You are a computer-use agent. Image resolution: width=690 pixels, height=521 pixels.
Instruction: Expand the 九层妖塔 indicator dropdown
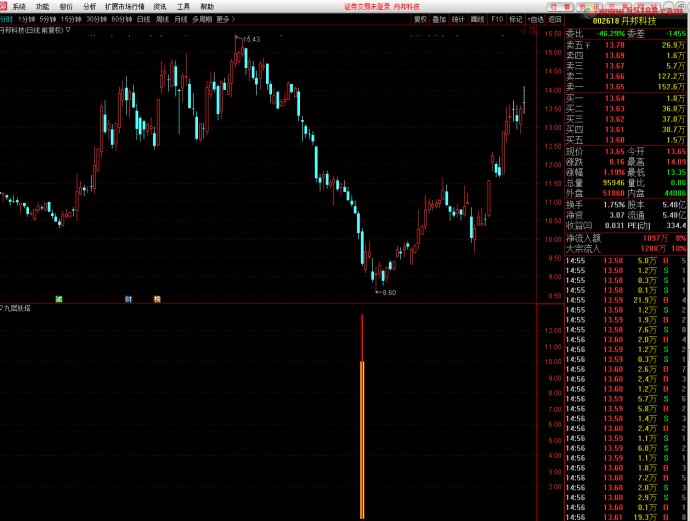tap(1, 308)
